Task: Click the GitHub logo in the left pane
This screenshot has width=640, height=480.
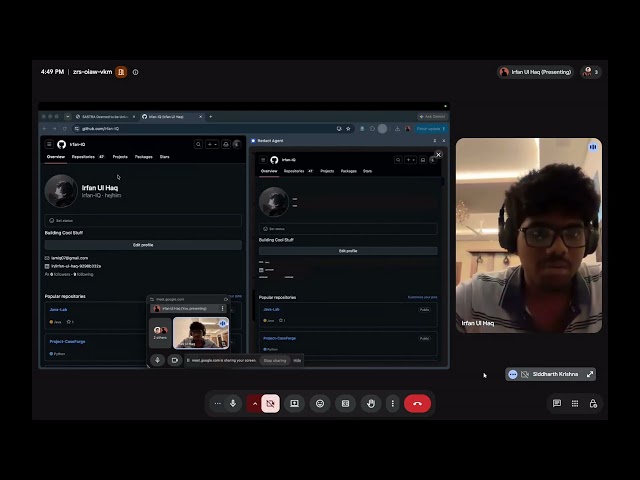Action: click(62, 144)
